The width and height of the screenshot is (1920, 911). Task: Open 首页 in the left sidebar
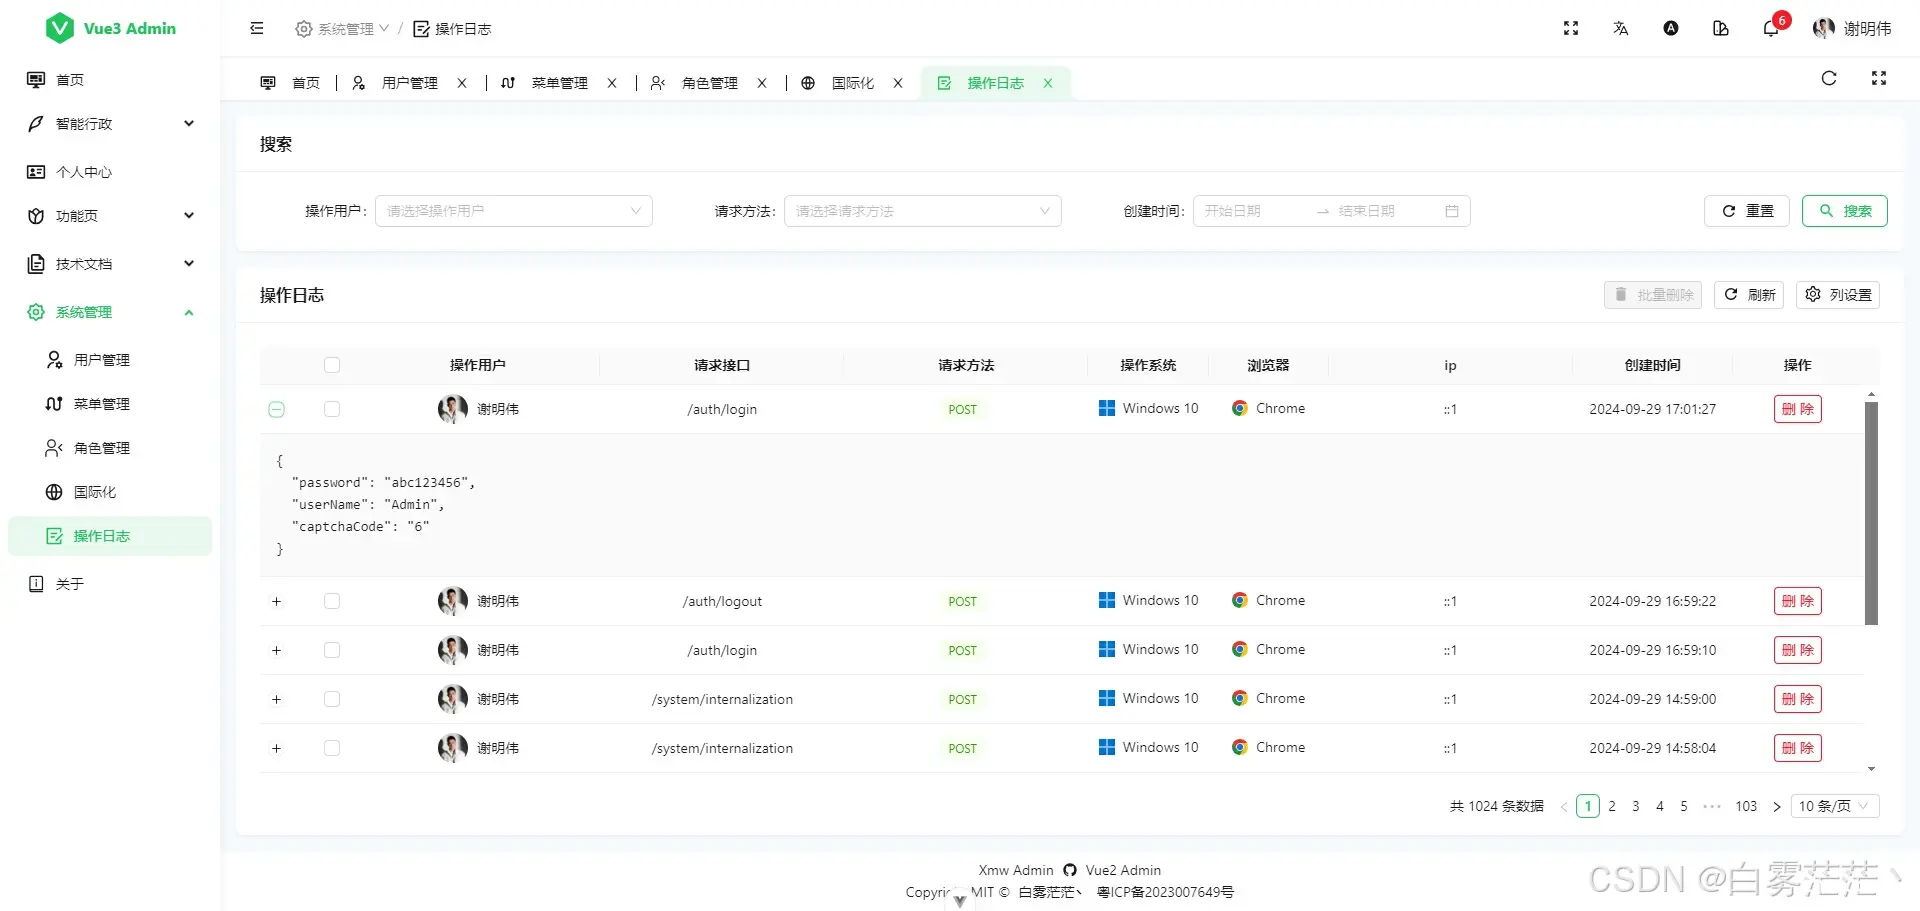click(110, 80)
